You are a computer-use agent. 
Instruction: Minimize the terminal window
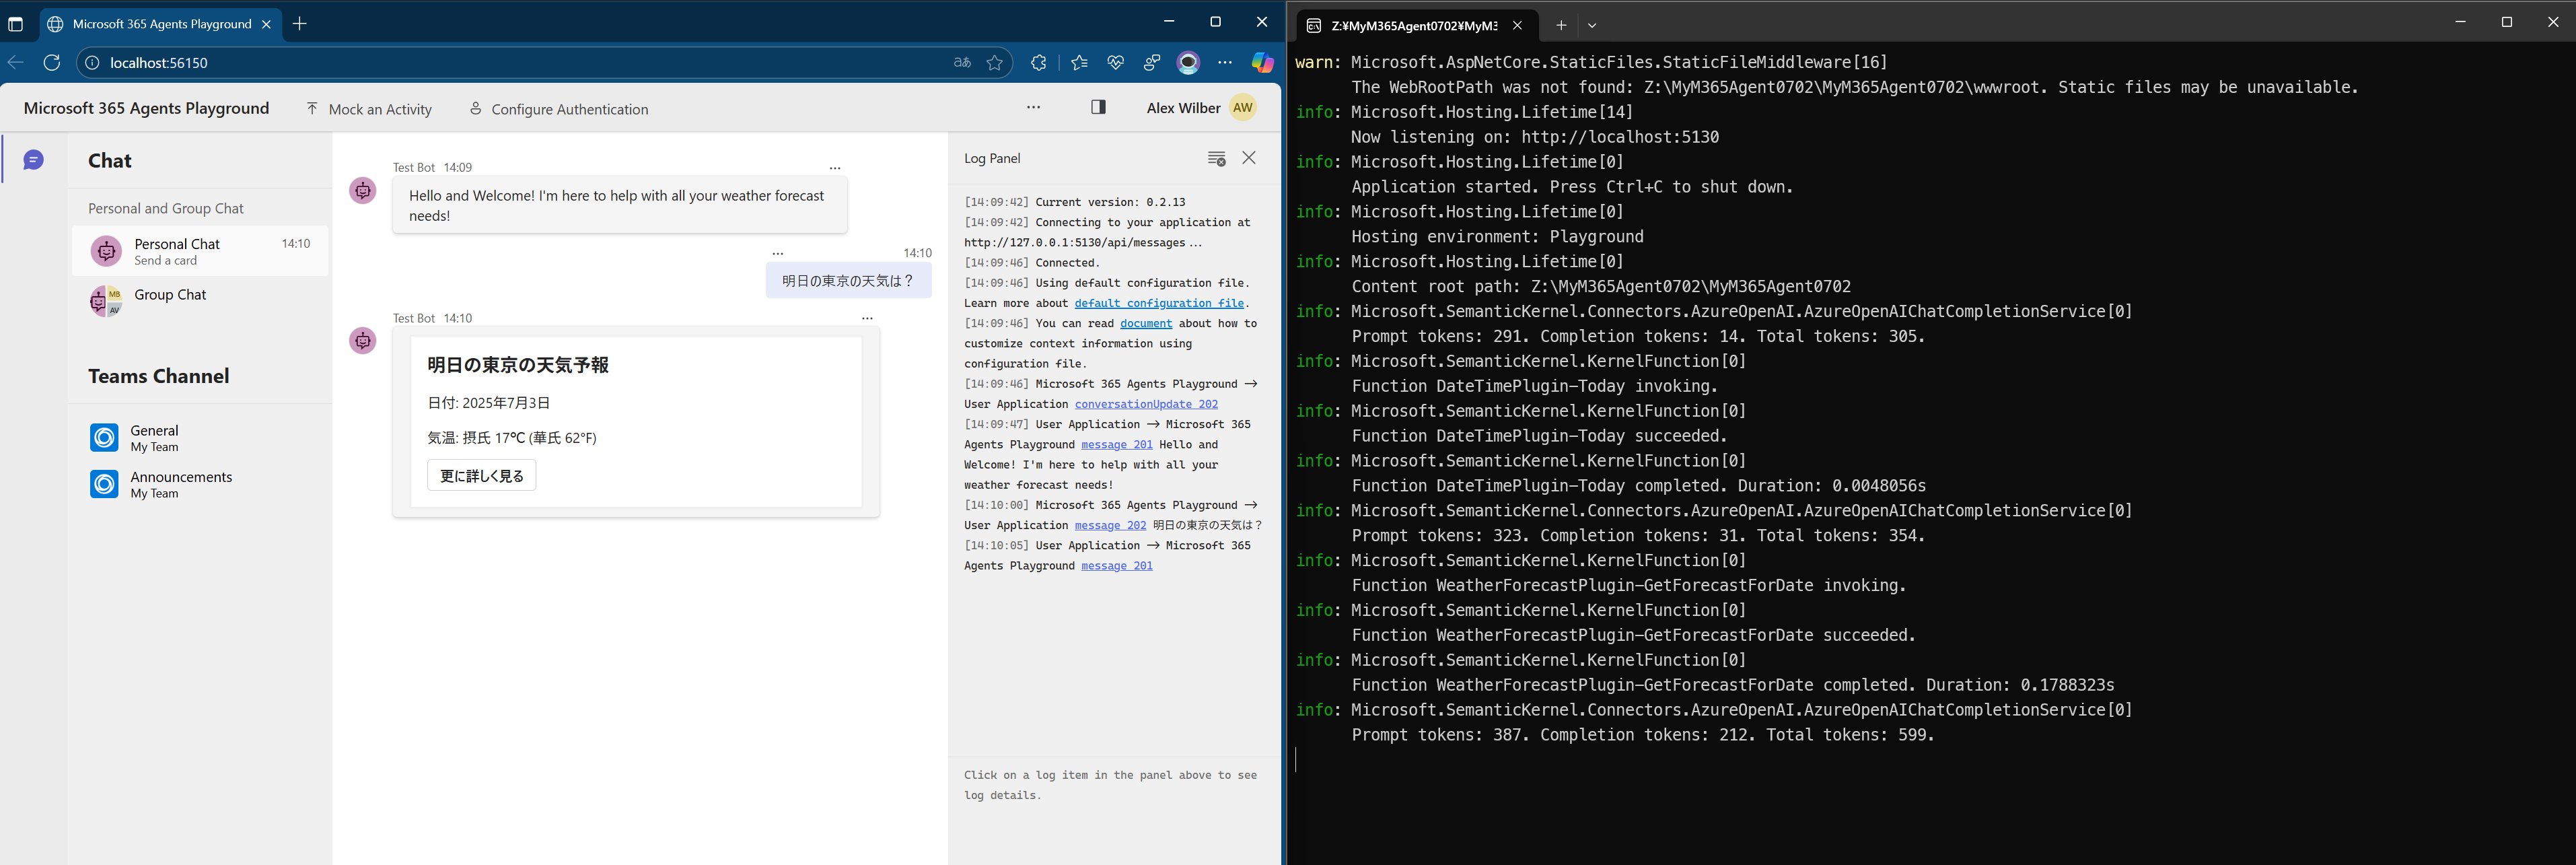click(x=2460, y=21)
